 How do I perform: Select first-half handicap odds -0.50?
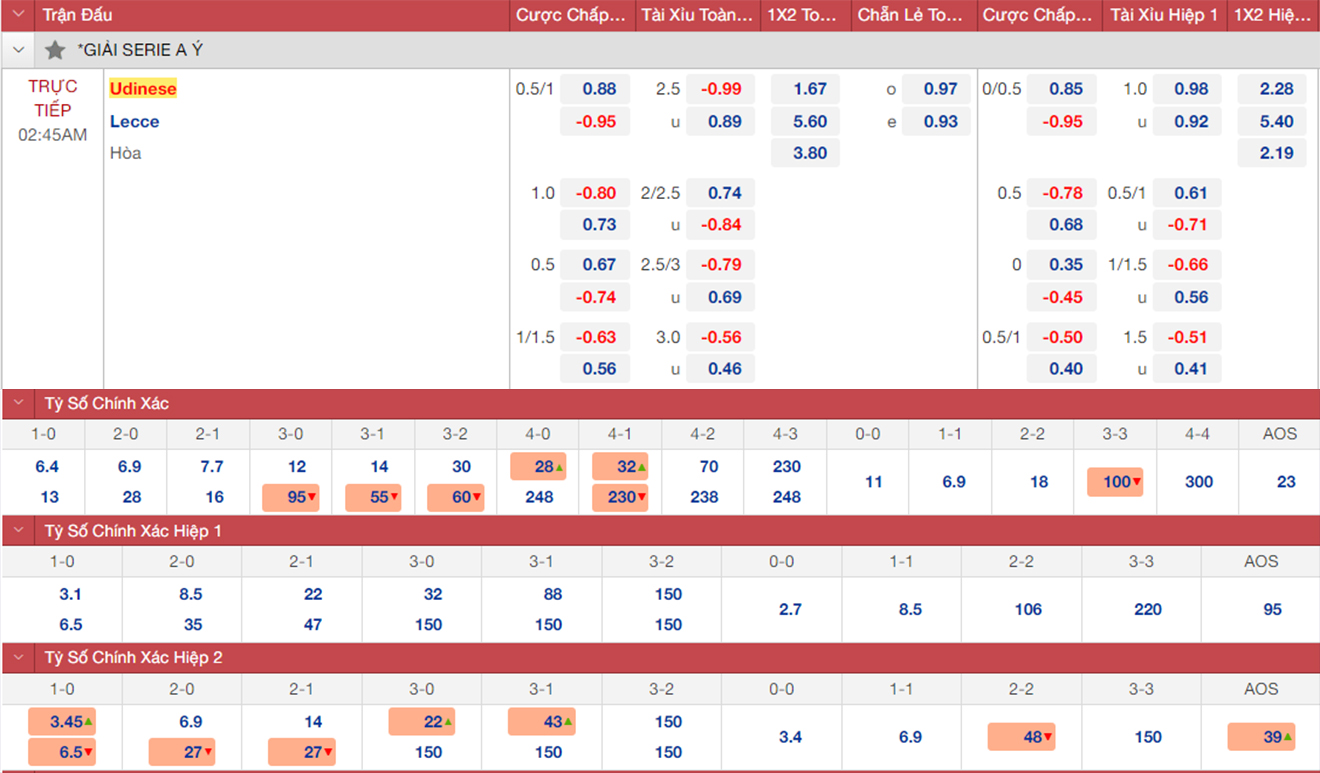(x=1061, y=337)
